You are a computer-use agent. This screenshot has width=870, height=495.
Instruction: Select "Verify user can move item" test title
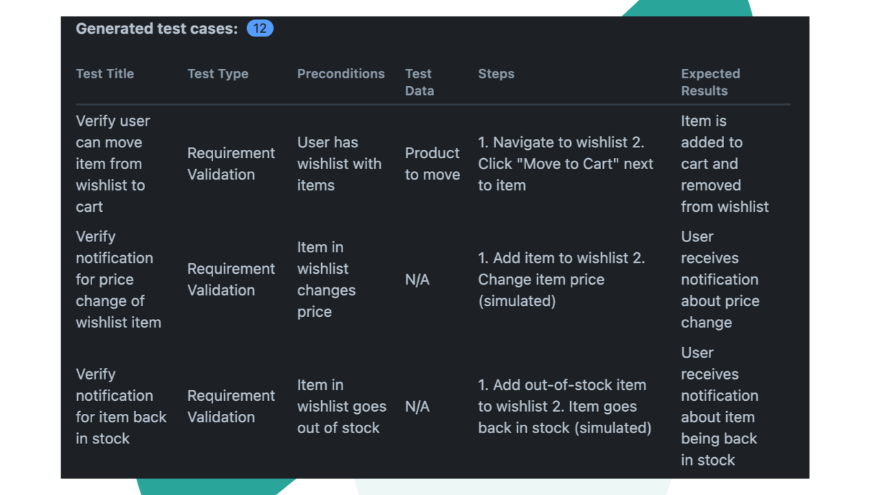(113, 164)
